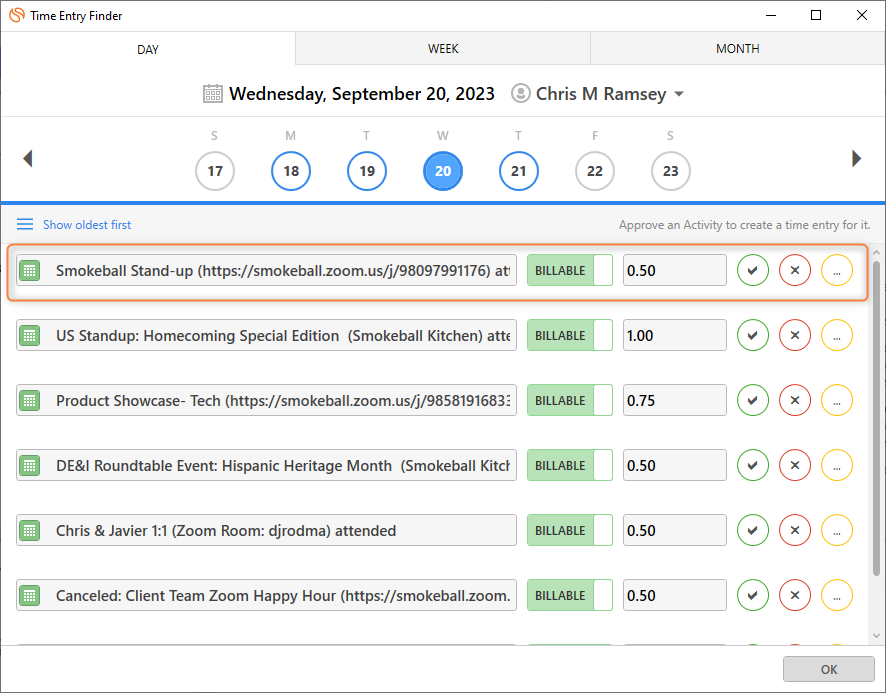Screen dimensions: 886x693
Task: Open more options for Chris & Javier 1:1
Action: (836, 530)
